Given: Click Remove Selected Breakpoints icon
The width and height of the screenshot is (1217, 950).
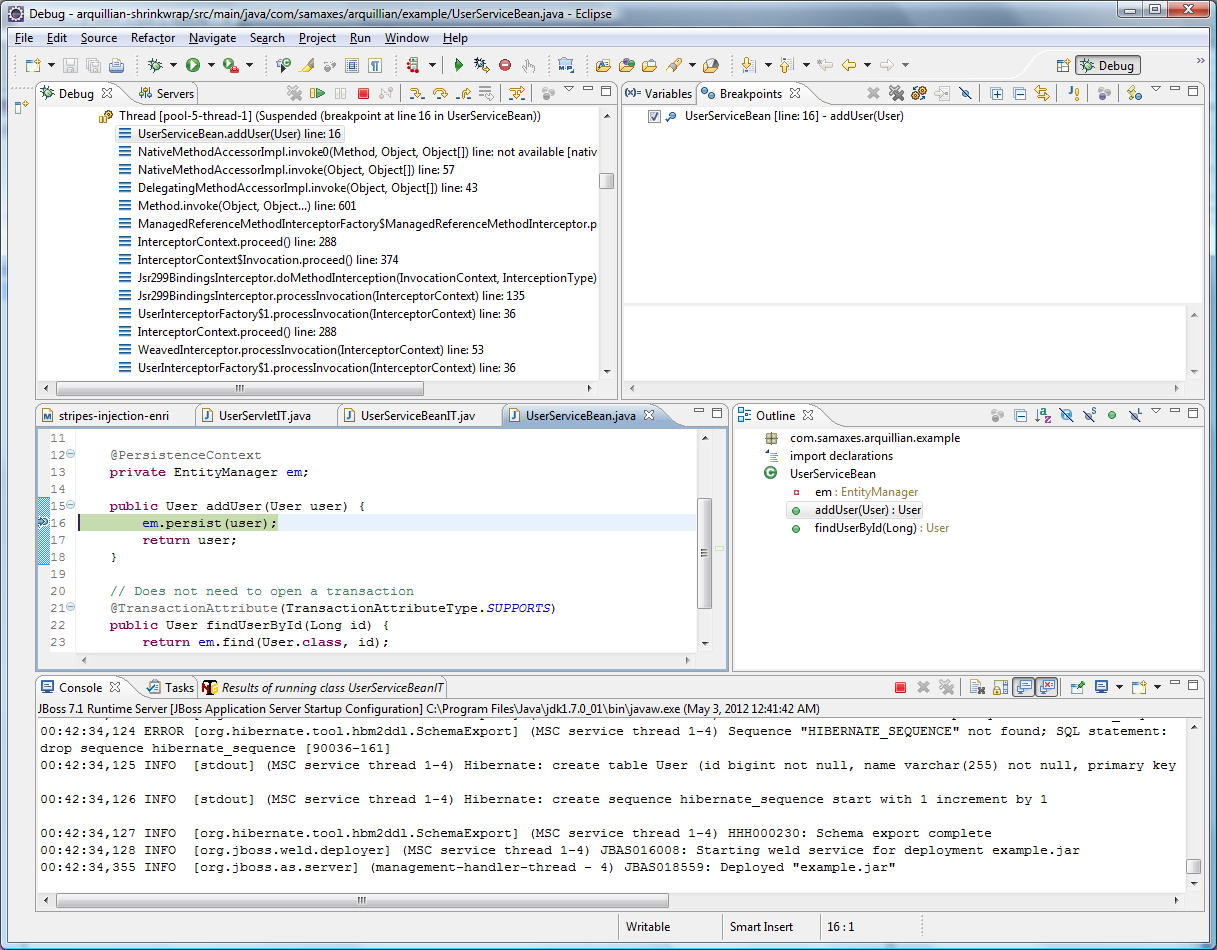Looking at the screenshot, I should tap(873, 93).
